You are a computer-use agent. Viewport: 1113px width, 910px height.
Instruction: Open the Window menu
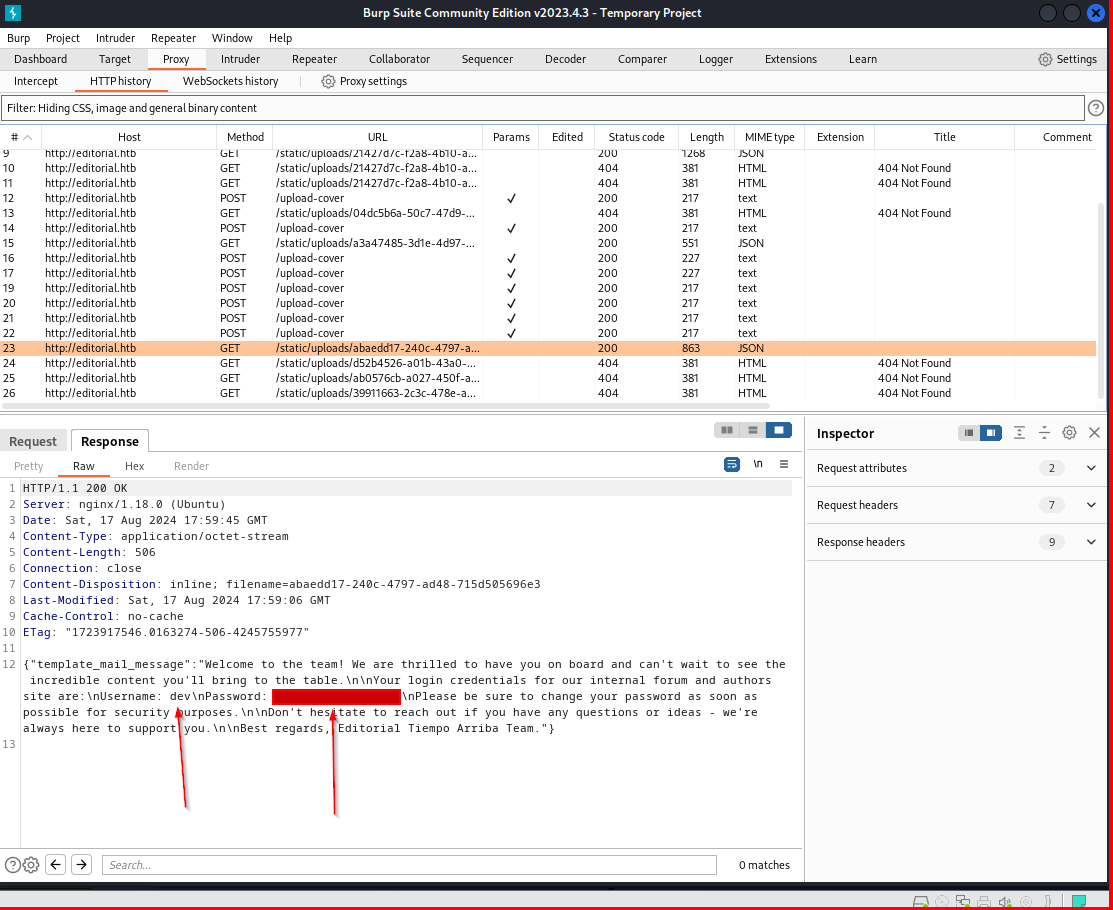[x=232, y=38]
